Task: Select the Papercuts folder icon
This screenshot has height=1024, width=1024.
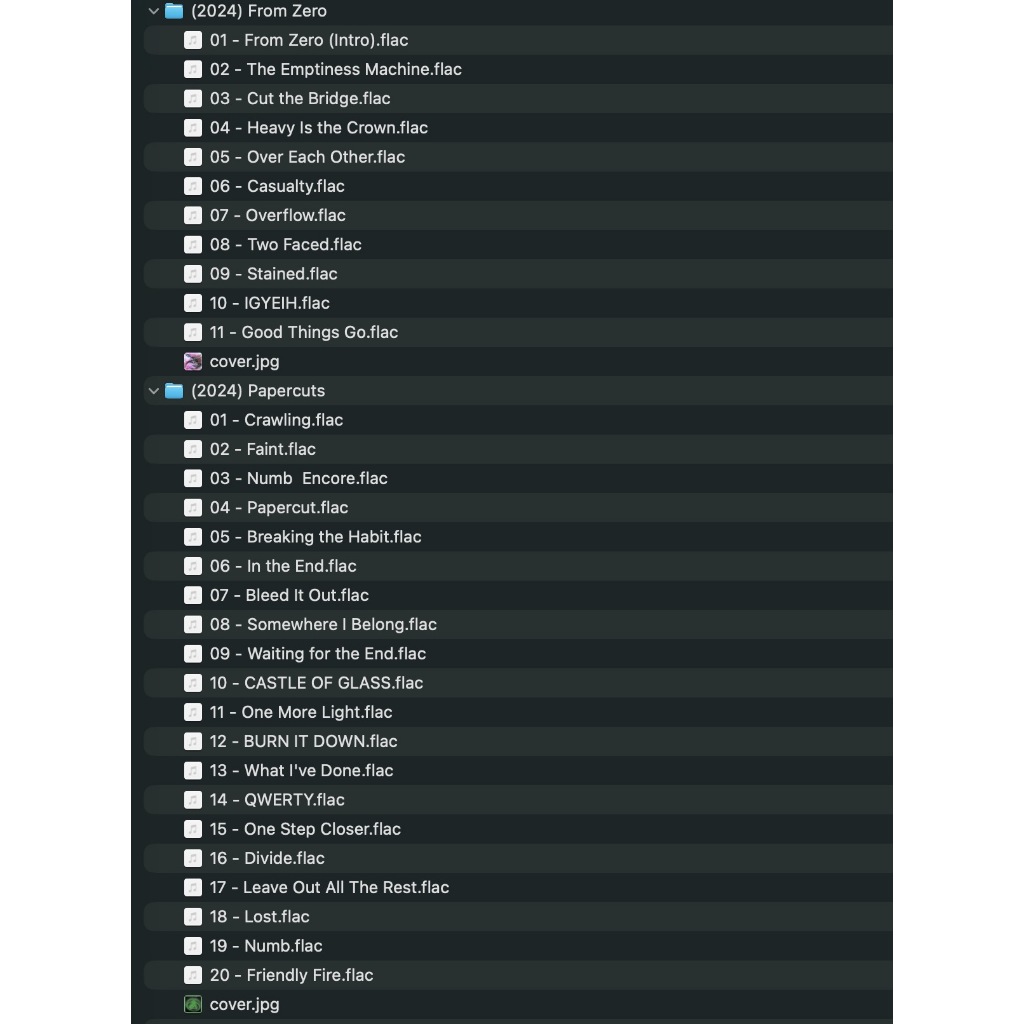Action: pyautogui.click(x=174, y=391)
